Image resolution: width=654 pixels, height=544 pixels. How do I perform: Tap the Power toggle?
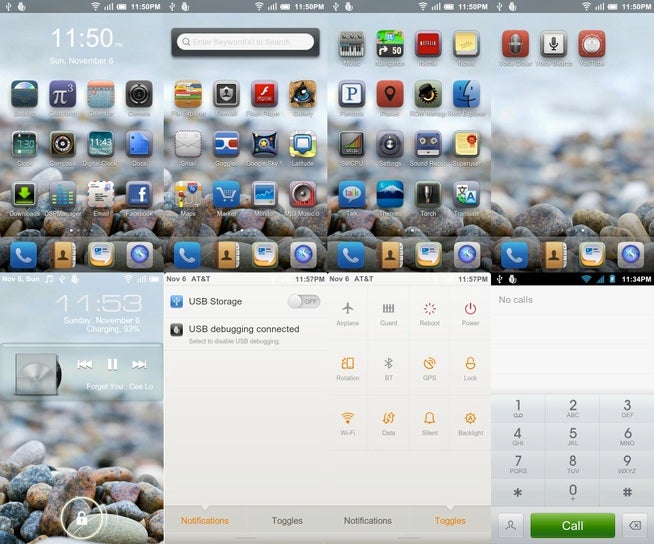(x=470, y=314)
